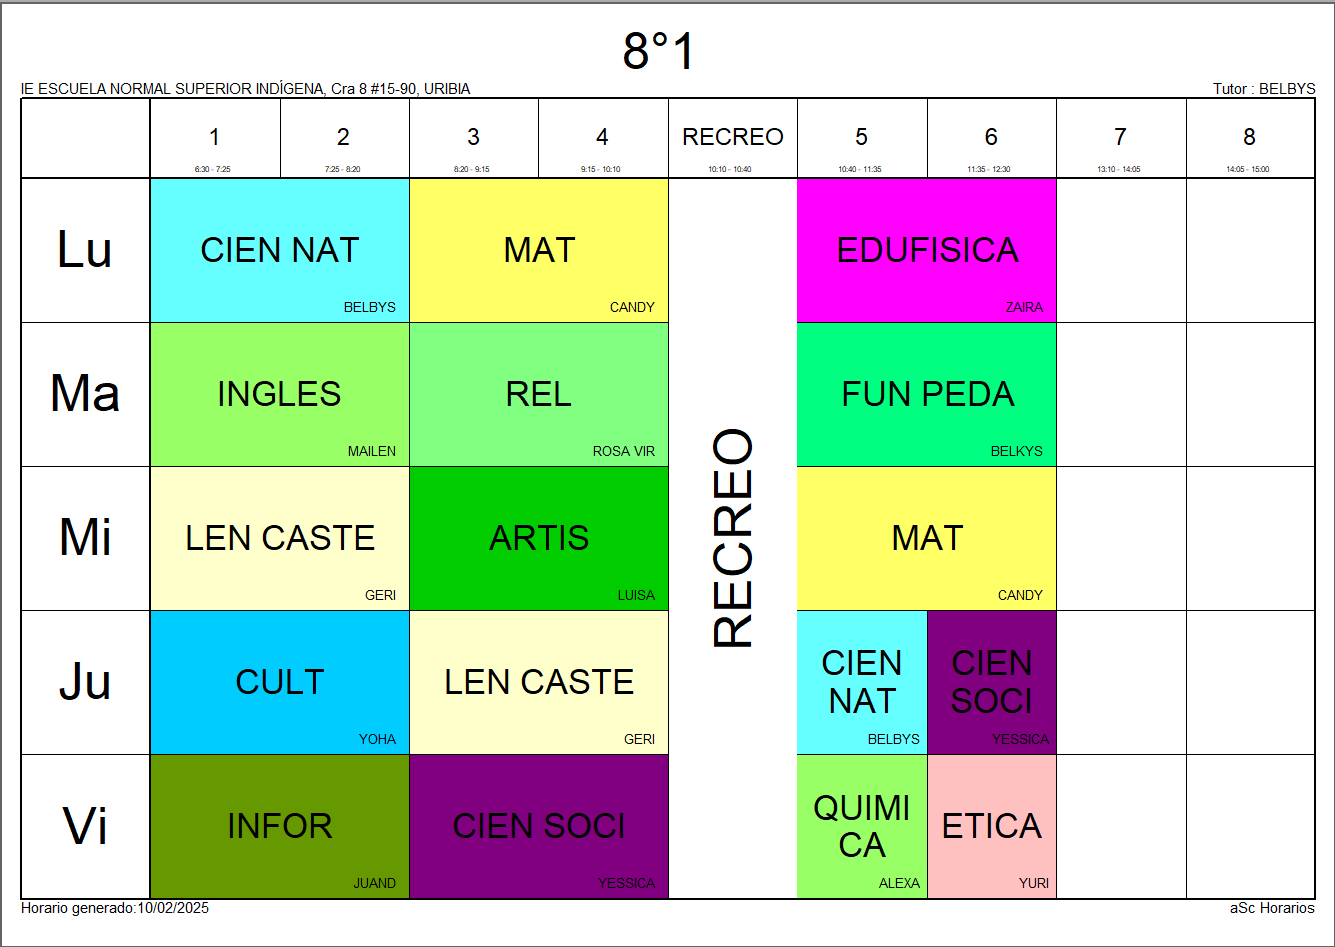Screen dimensions: 1335x947
Task: Select the Monday MAT class with CANDY
Action: click(x=539, y=250)
